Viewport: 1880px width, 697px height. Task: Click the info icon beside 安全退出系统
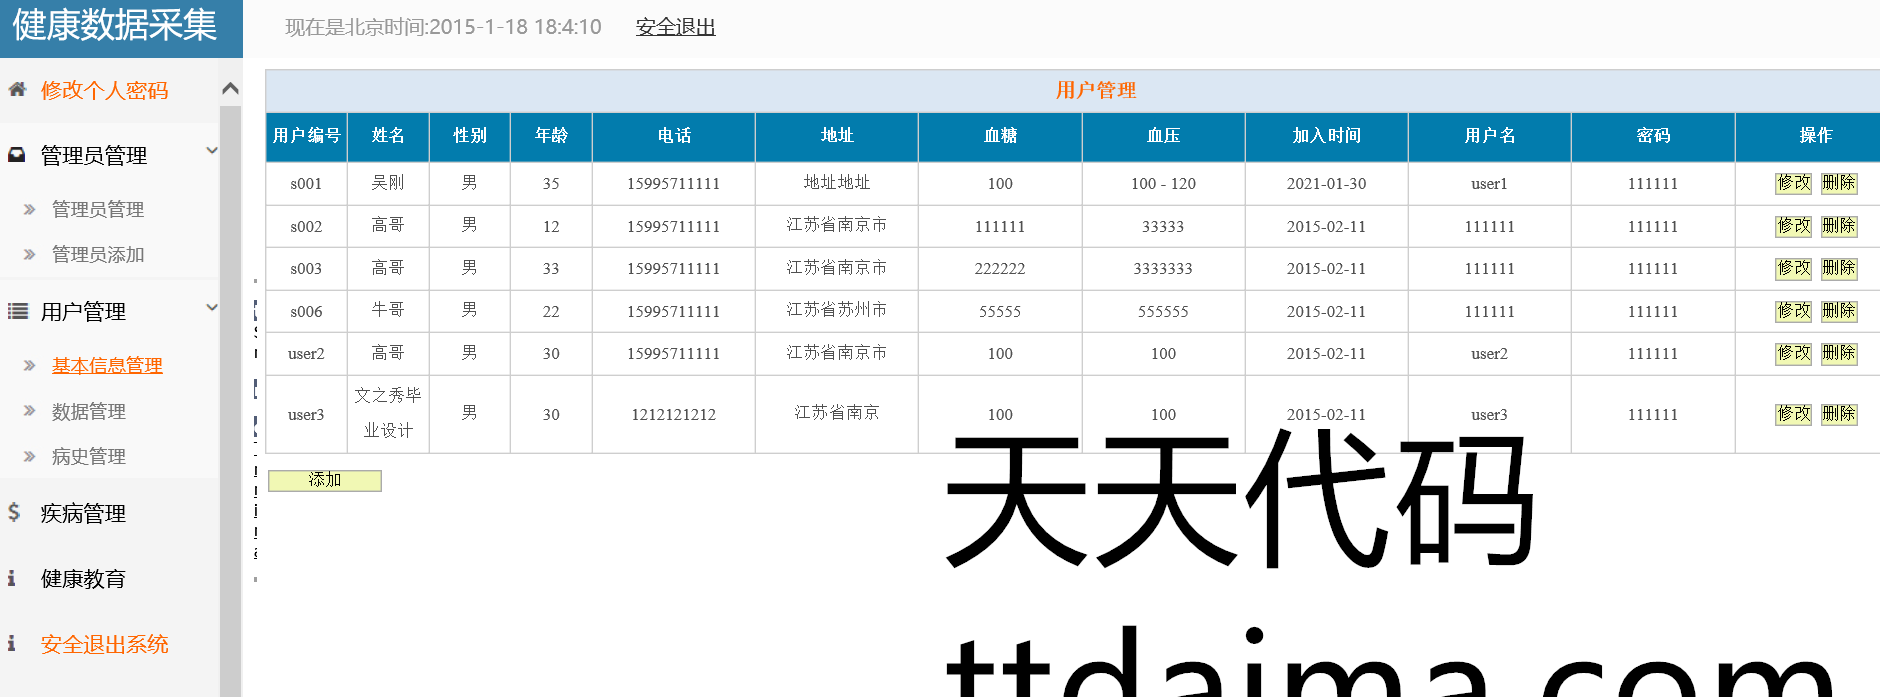[x=12, y=644]
